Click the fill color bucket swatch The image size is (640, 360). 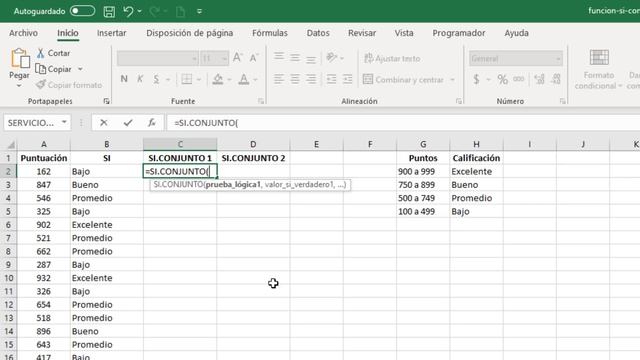click(218, 79)
